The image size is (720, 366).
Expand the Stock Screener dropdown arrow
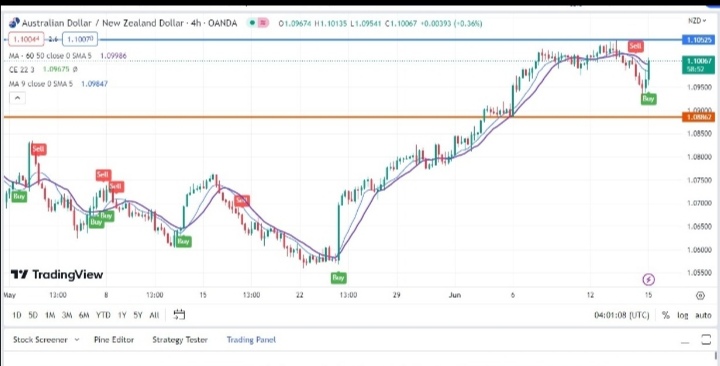tap(77, 340)
